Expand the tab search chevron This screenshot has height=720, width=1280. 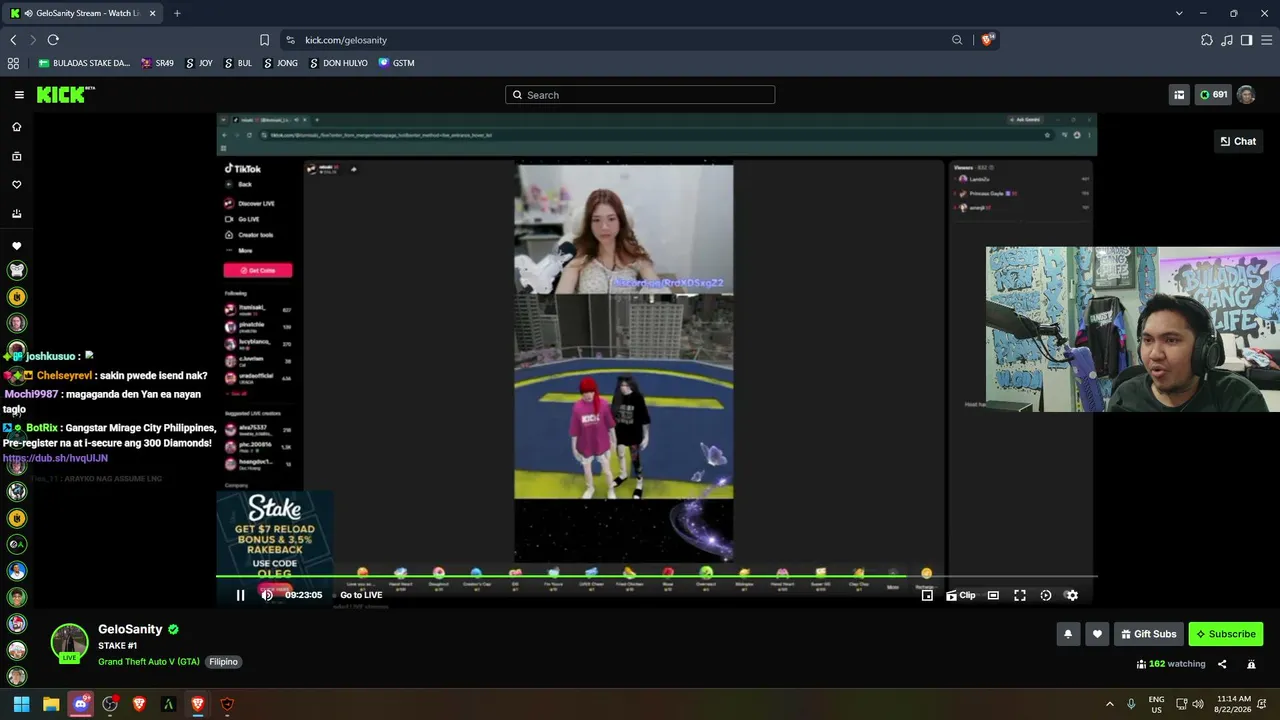[x=1179, y=13]
